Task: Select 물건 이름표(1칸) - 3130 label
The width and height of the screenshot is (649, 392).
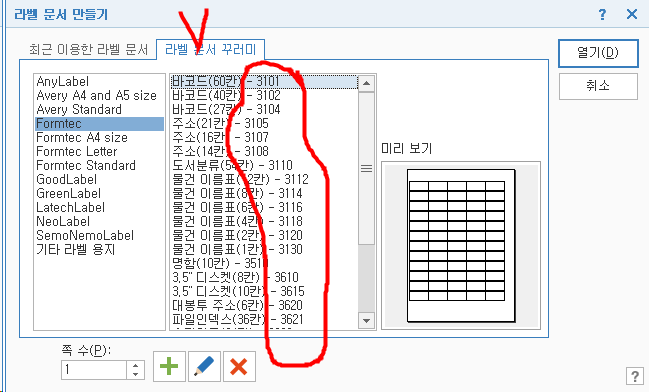Action: [x=264, y=250]
